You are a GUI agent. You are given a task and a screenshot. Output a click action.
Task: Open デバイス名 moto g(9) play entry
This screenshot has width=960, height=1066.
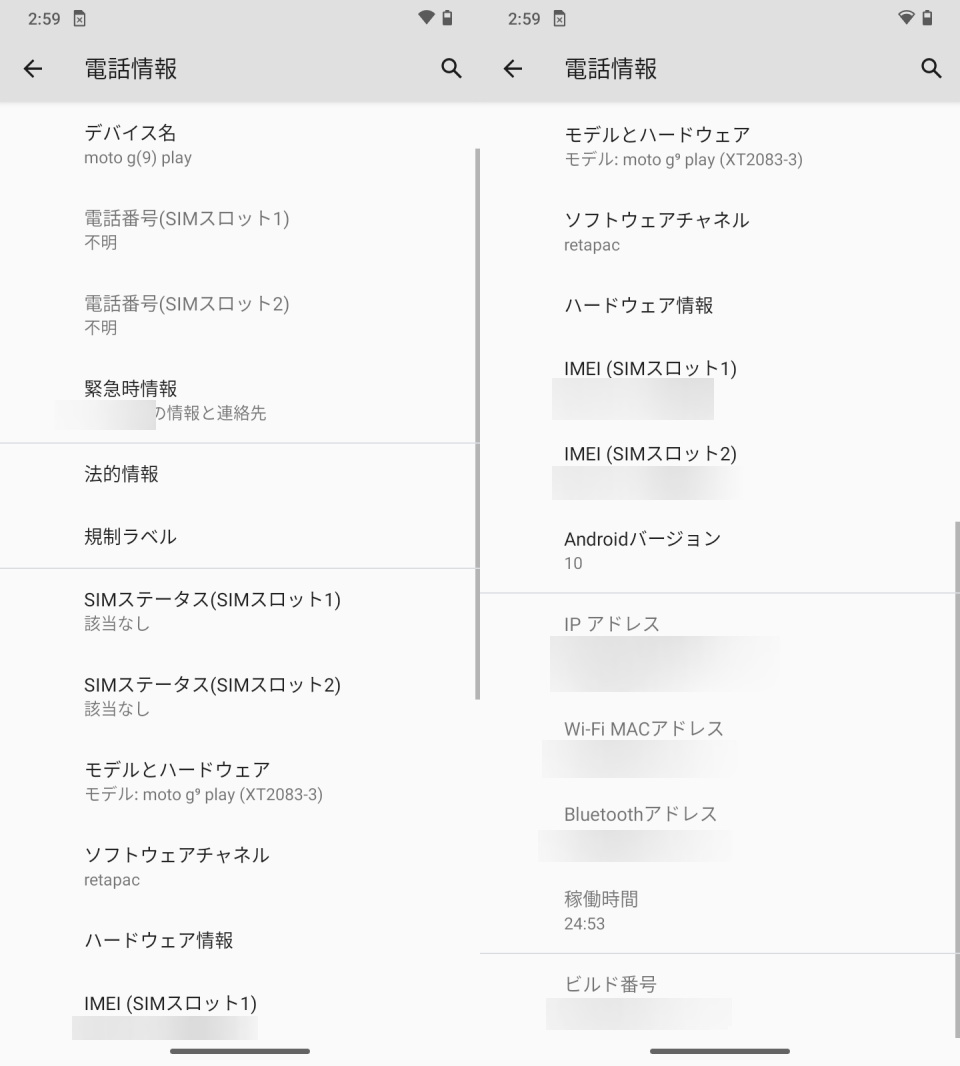tap(238, 144)
